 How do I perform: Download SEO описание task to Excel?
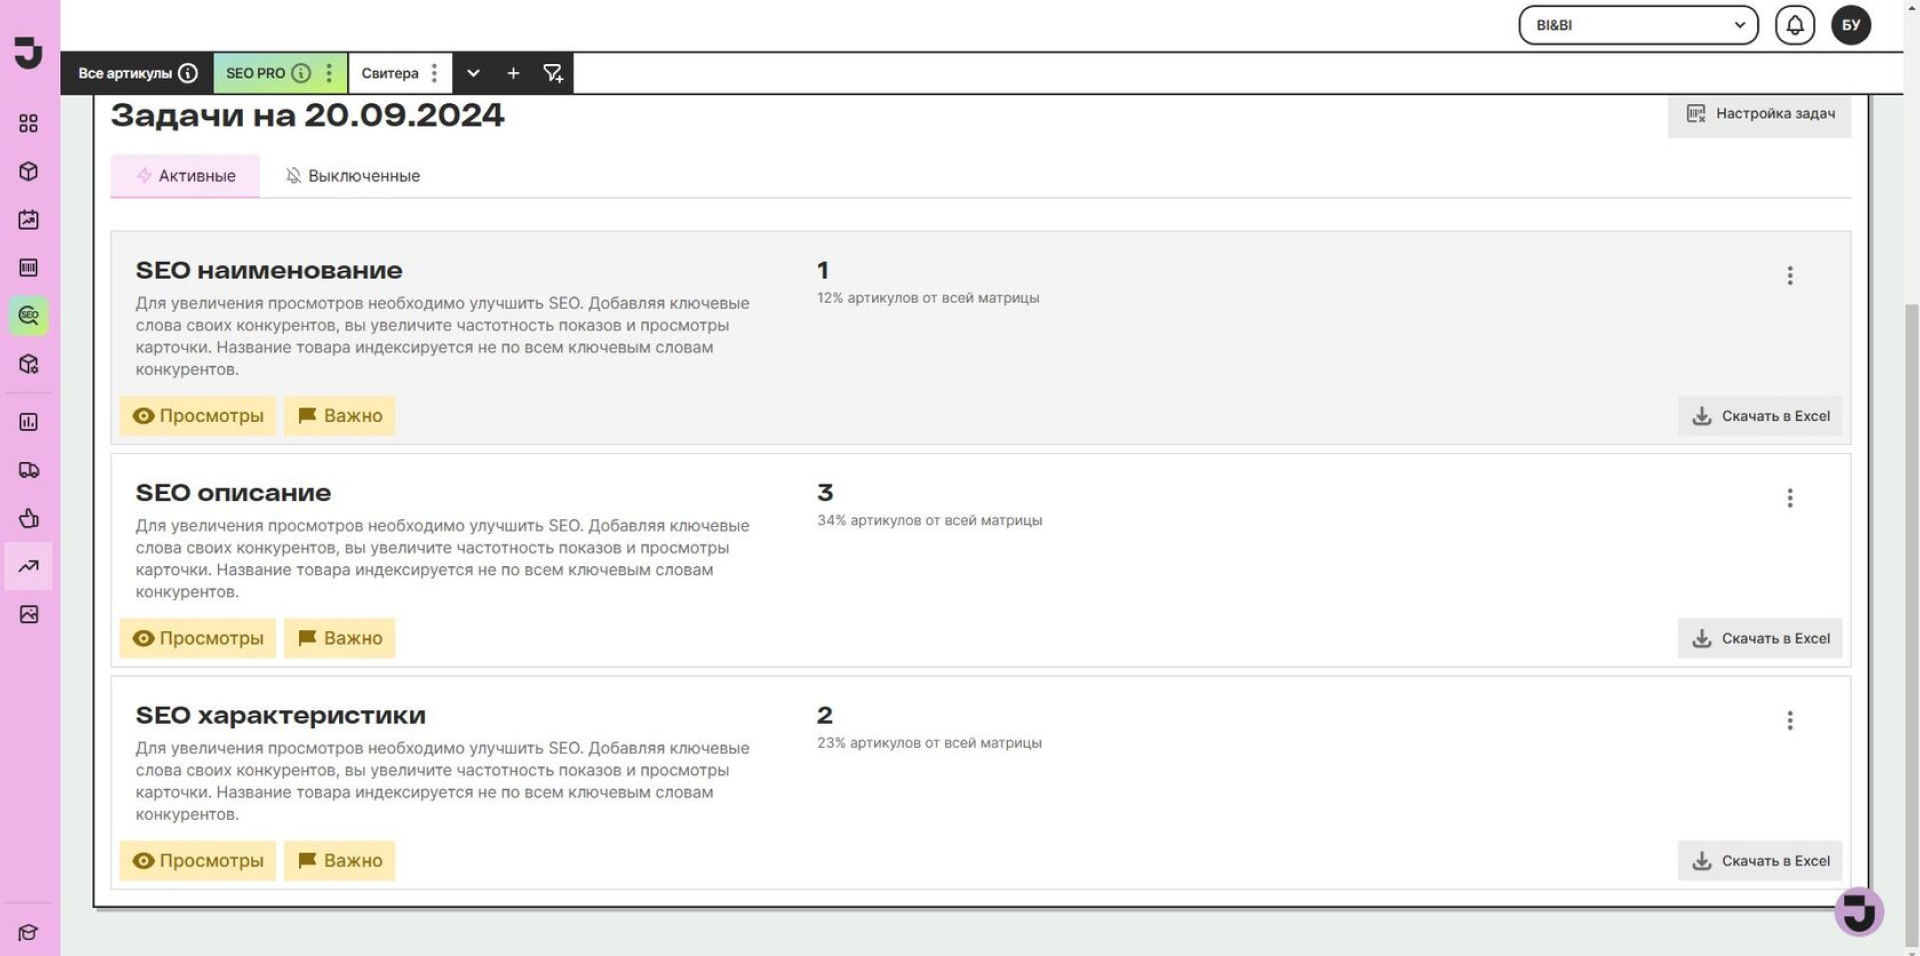1760,638
